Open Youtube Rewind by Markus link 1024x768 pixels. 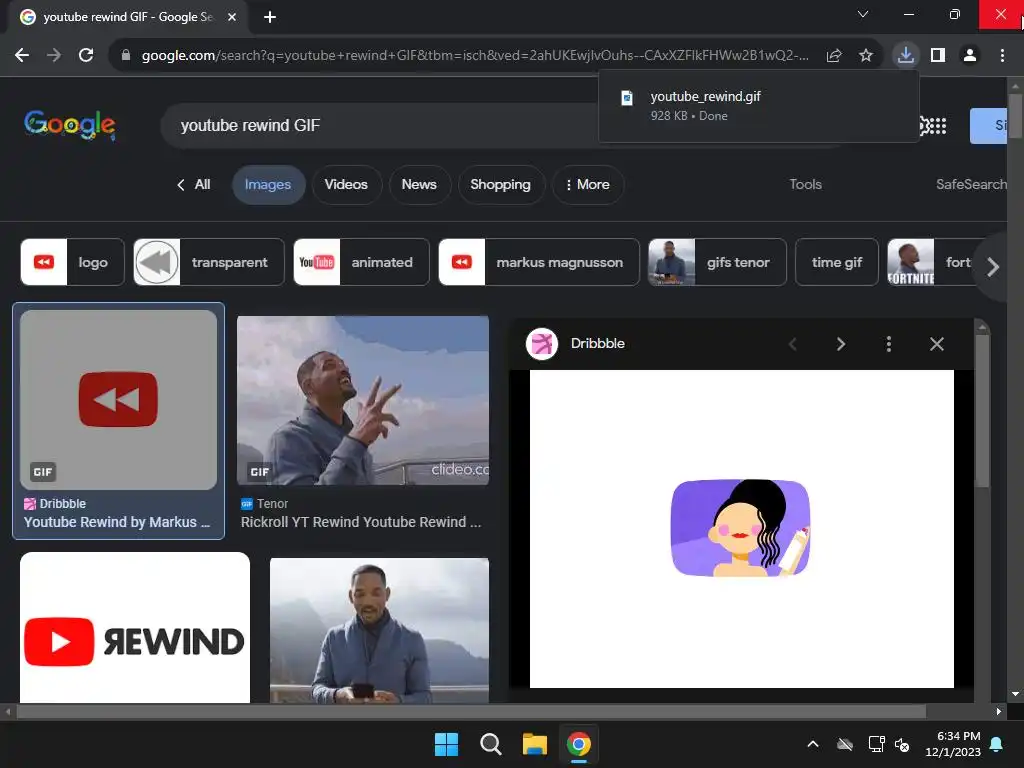(117, 522)
